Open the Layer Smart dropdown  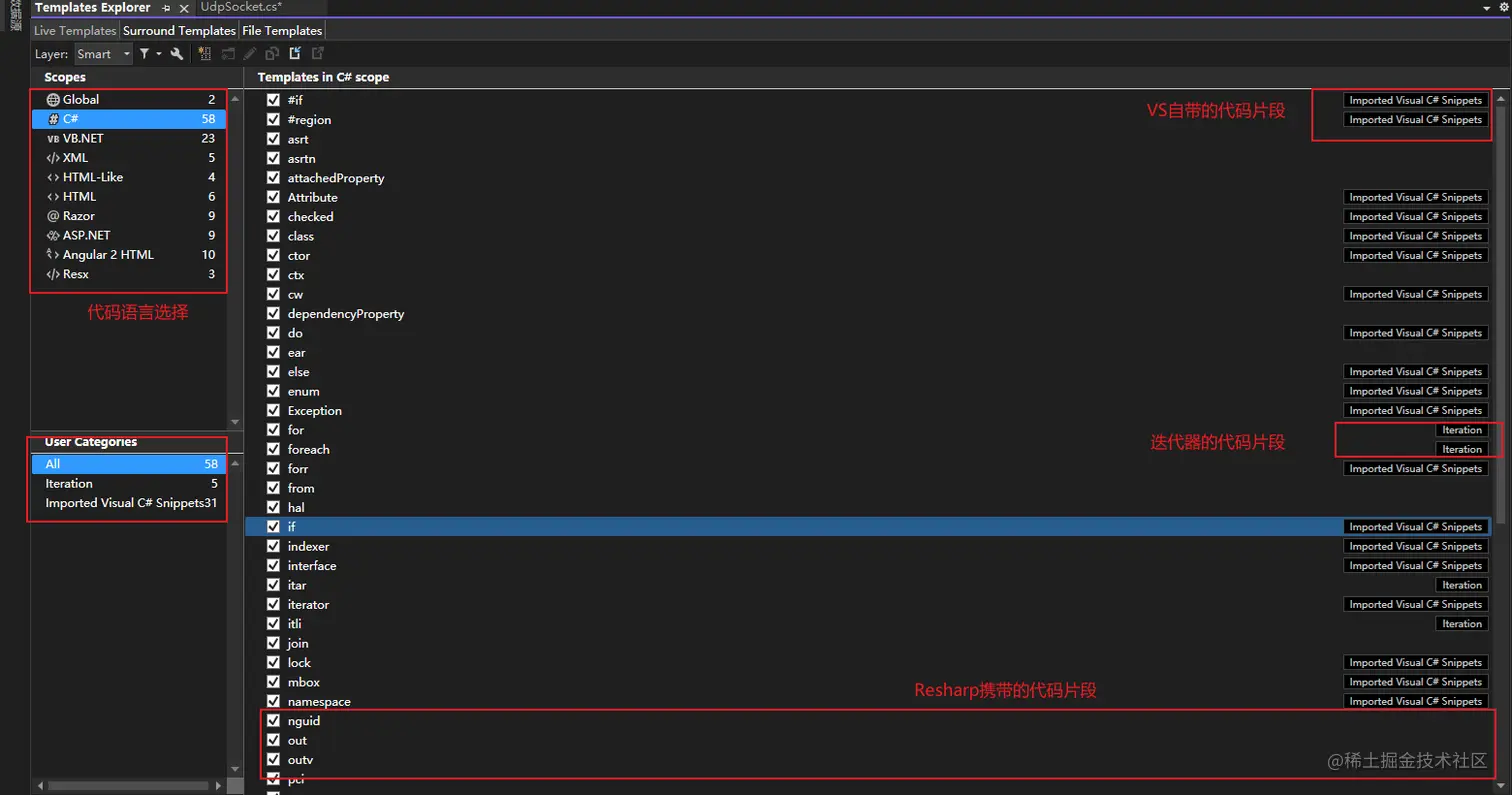point(103,54)
